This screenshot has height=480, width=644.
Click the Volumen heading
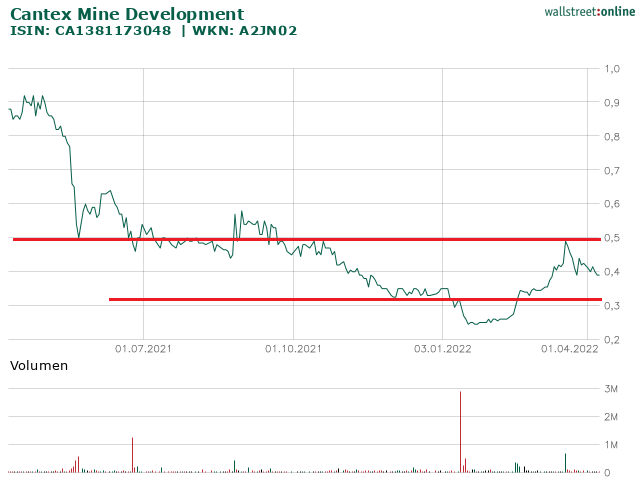point(39,366)
